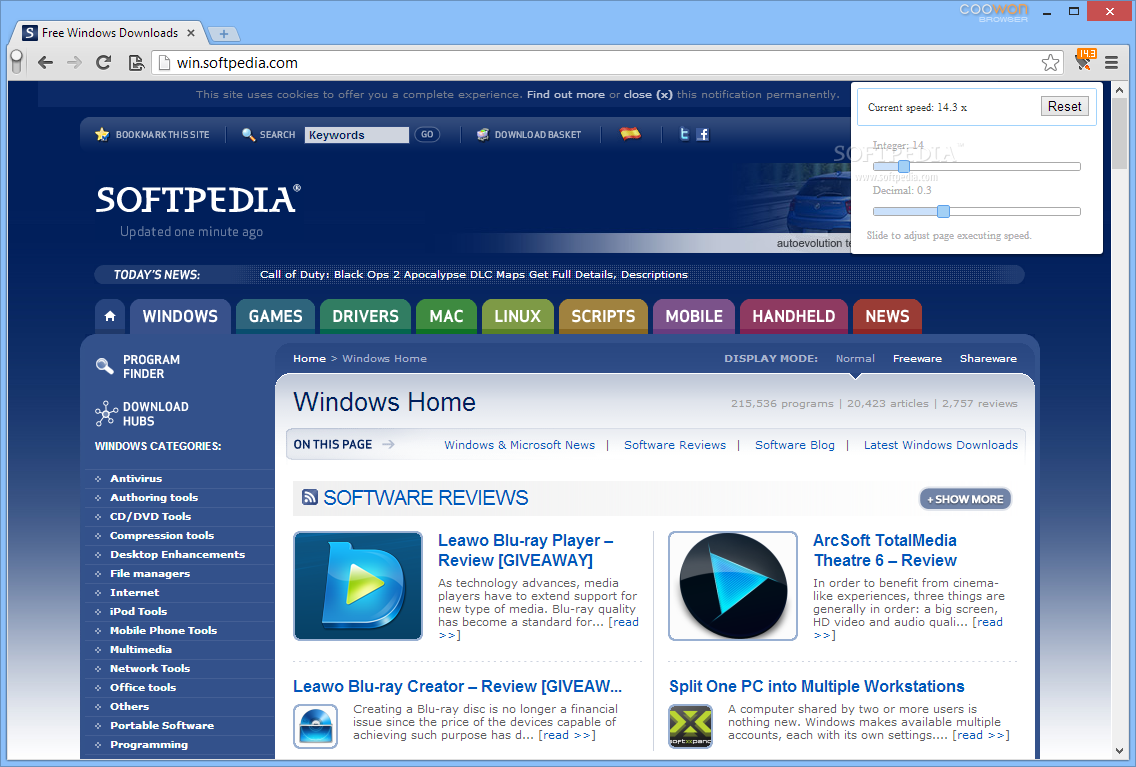Open the CD/DVD Tools category
The image size is (1136, 767).
pyautogui.click(x=151, y=516)
